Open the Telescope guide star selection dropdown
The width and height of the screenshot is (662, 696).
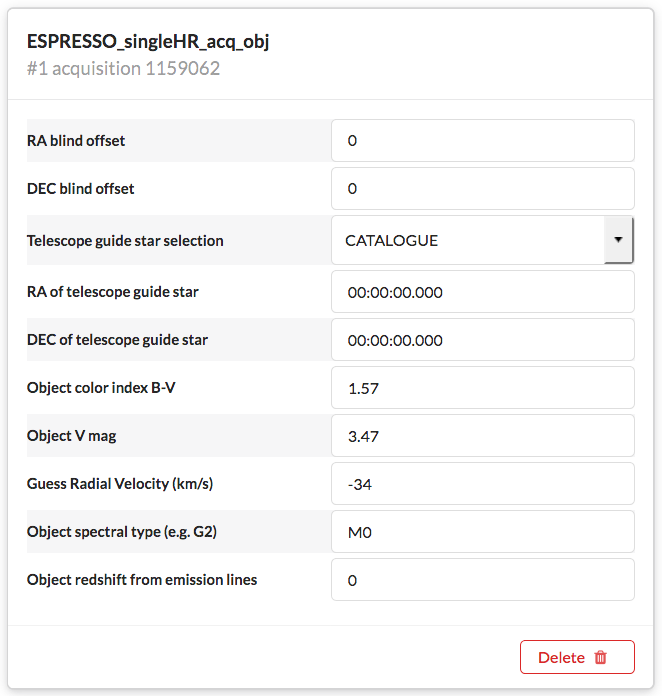[482, 240]
